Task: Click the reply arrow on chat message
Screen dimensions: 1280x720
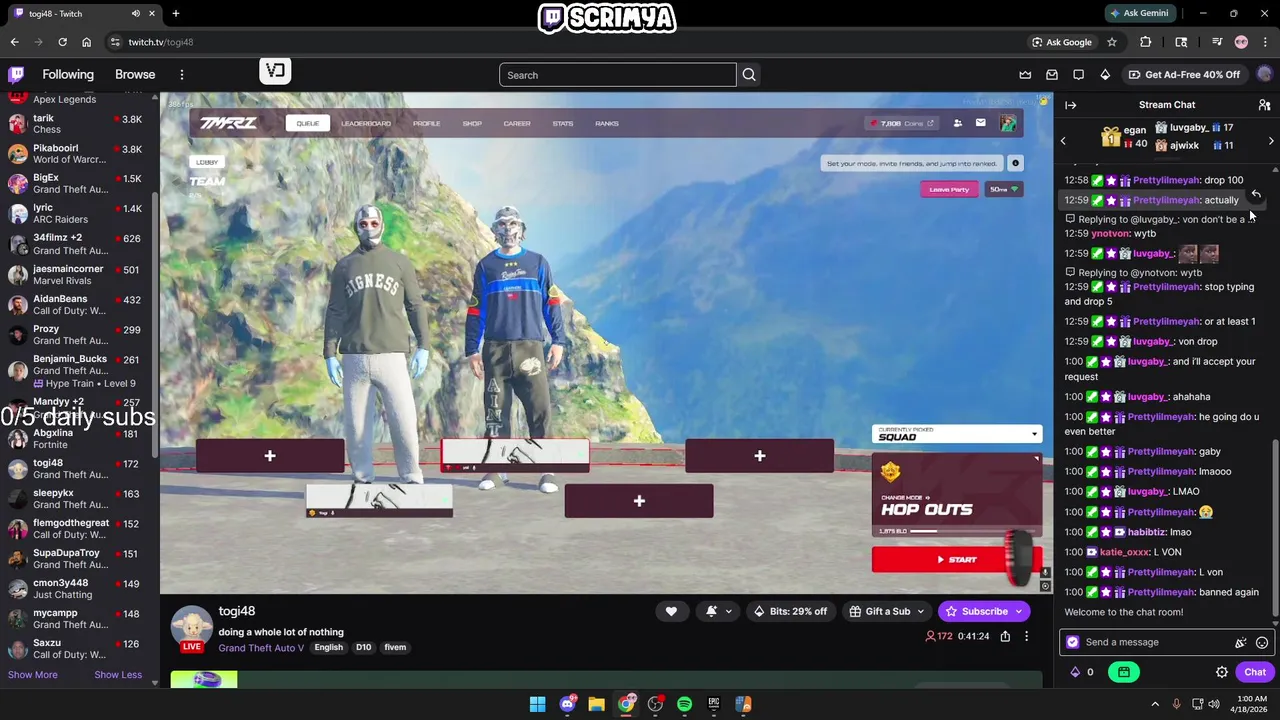Action: coord(1256,194)
